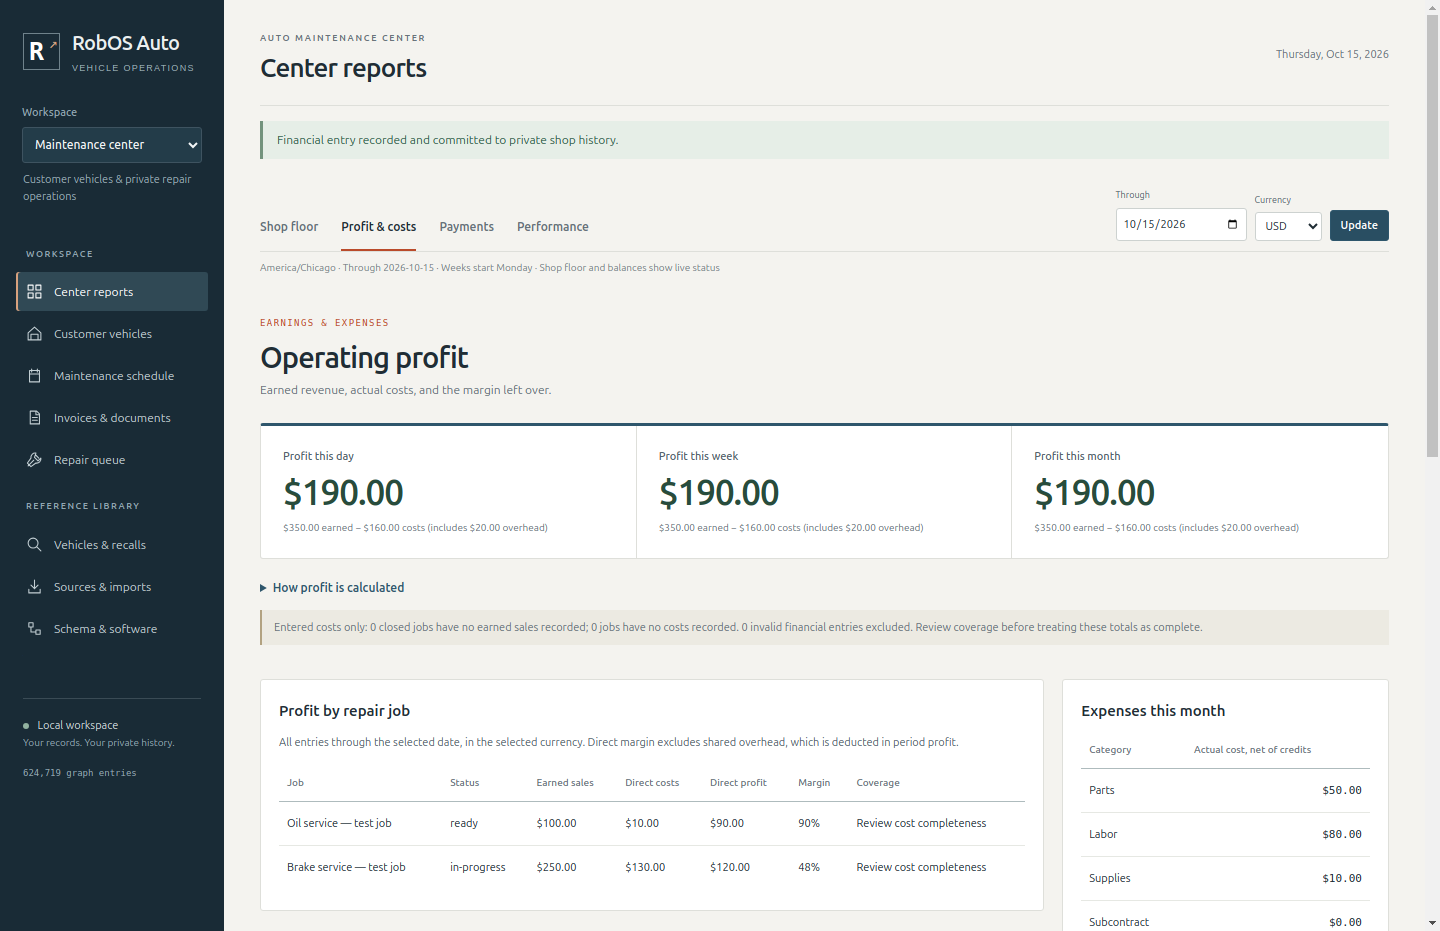The height and width of the screenshot is (931, 1440).
Task: Click the Center reports grid icon
Action: pyautogui.click(x=34, y=292)
